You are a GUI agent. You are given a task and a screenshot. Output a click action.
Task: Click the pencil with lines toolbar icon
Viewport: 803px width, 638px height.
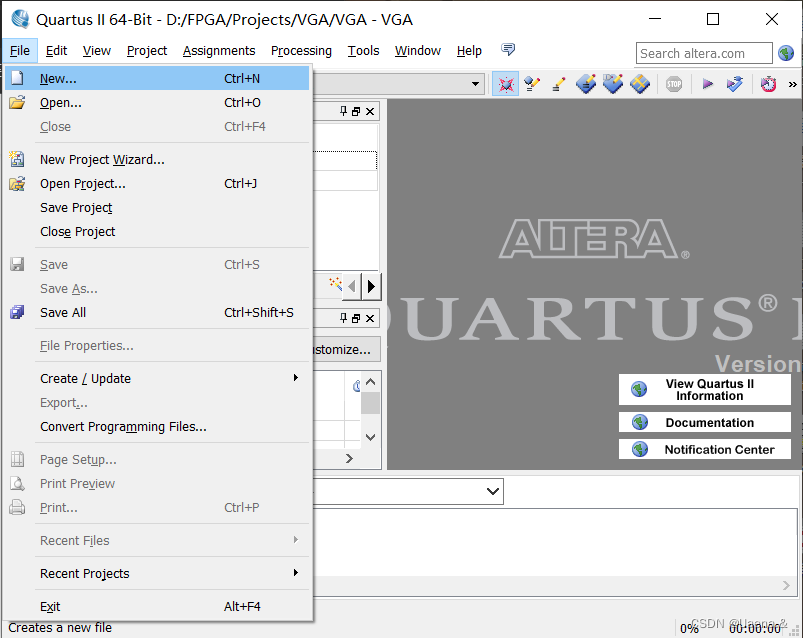point(559,84)
